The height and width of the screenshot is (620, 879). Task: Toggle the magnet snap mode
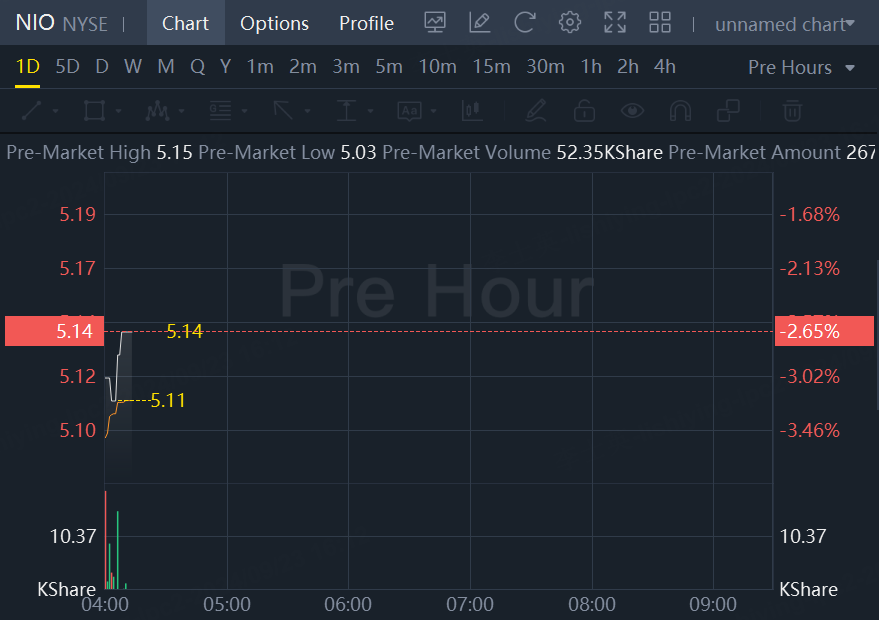680,110
